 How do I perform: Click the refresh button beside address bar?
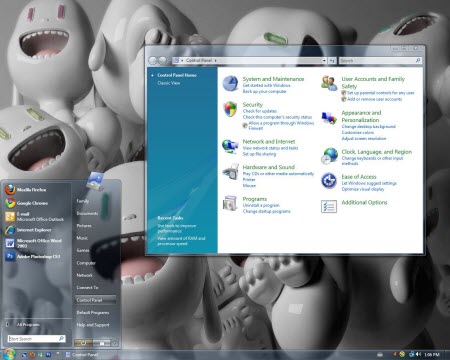point(332,61)
